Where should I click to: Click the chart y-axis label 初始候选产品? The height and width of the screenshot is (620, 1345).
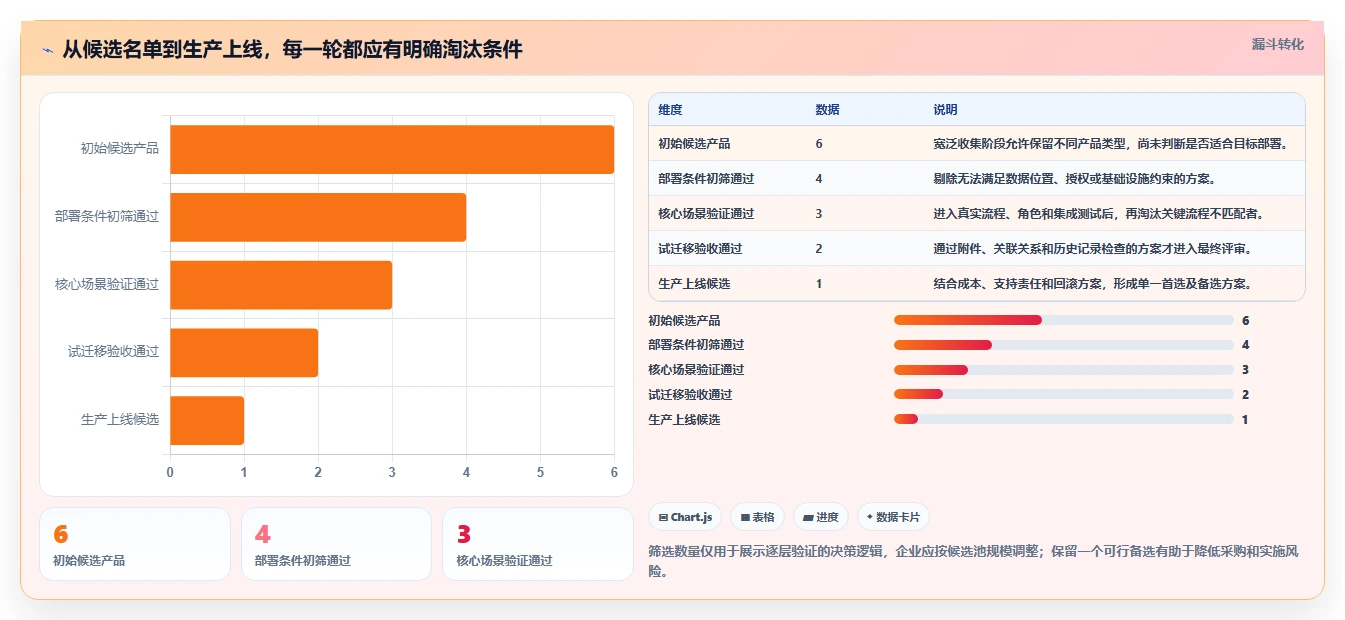120,149
